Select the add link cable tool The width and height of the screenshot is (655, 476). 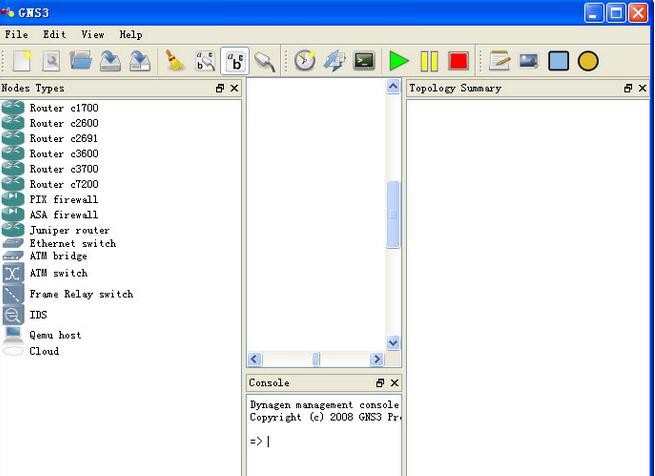[x=264, y=61]
